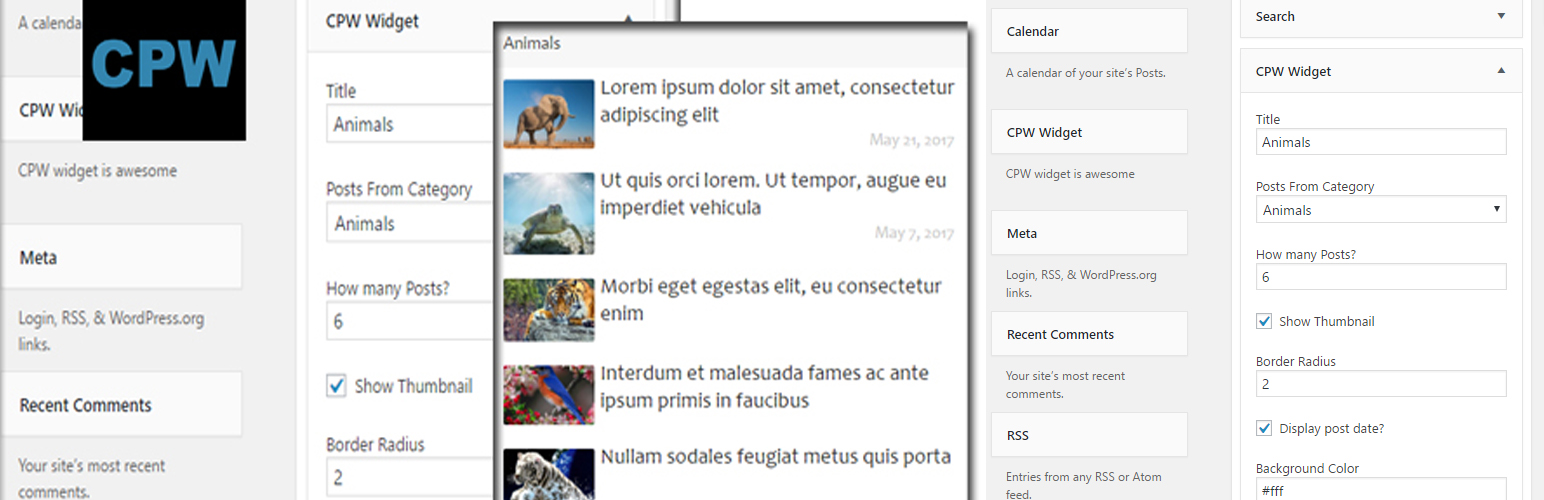Image resolution: width=1544 pixels, height=500 pixels.
Task: Uncheck Display post date option
Action: (x=1264, y=428)
